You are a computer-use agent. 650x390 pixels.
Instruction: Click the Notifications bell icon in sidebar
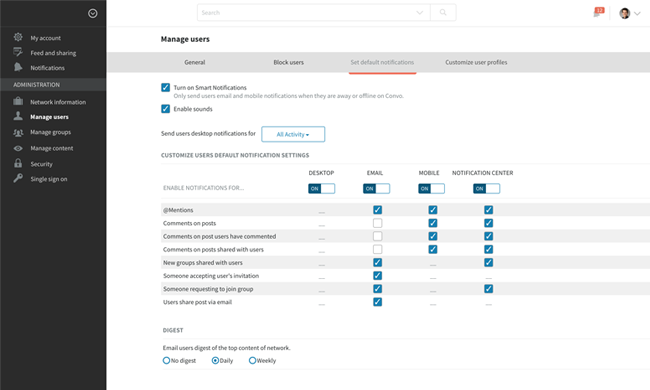click(18, 67)
